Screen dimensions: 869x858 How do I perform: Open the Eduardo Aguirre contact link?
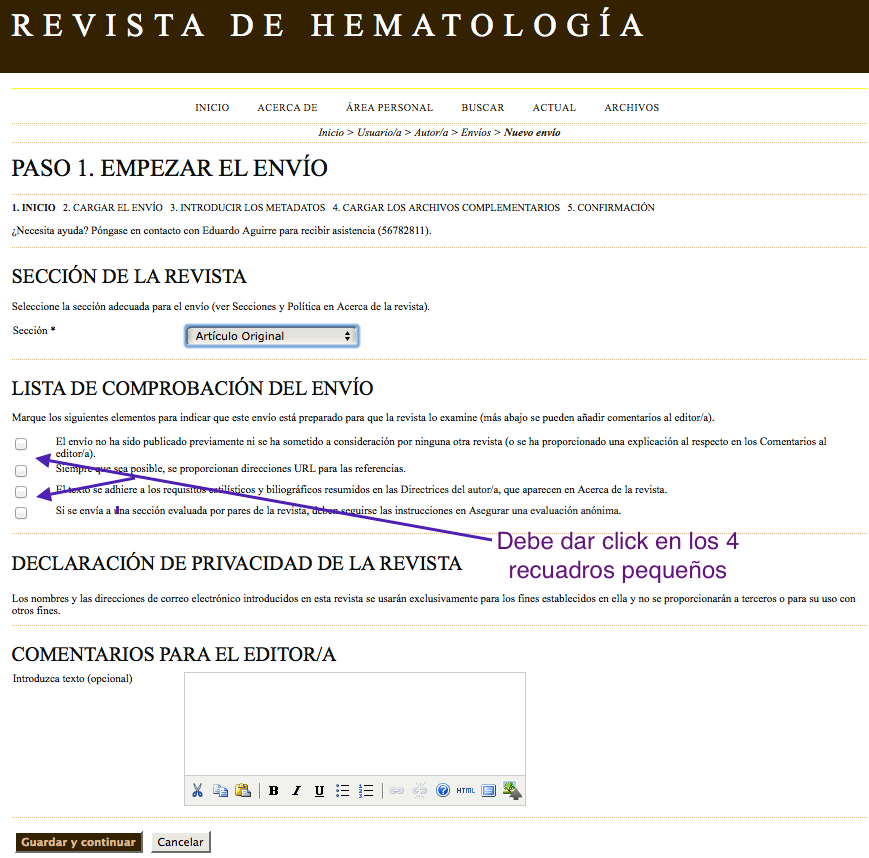click(239, 231)
